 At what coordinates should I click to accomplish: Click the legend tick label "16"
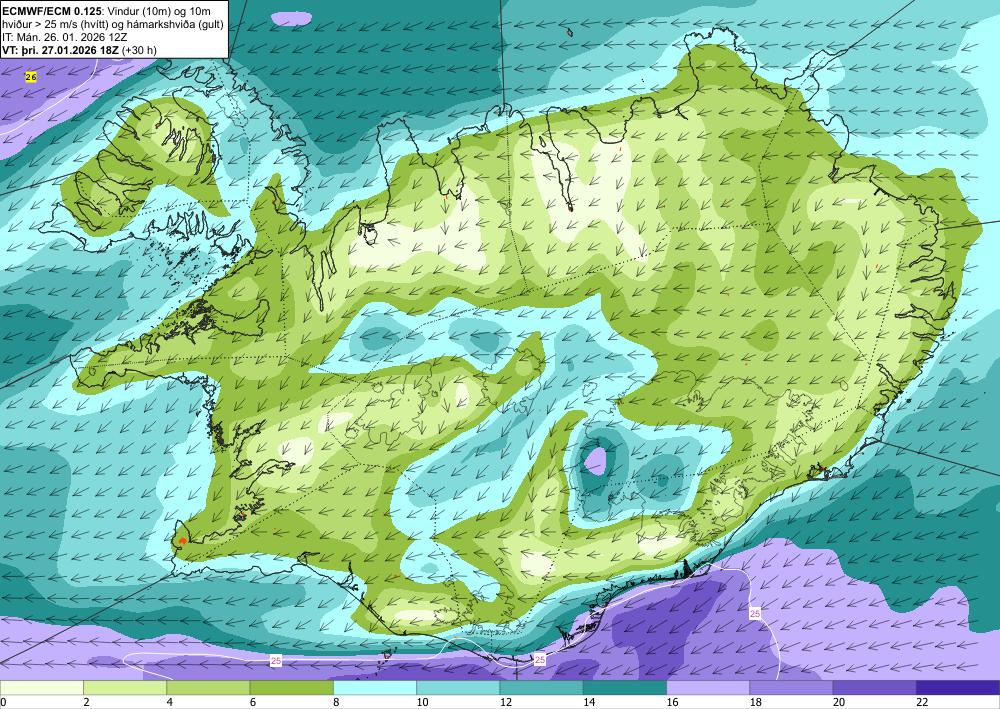pos(672,703)
